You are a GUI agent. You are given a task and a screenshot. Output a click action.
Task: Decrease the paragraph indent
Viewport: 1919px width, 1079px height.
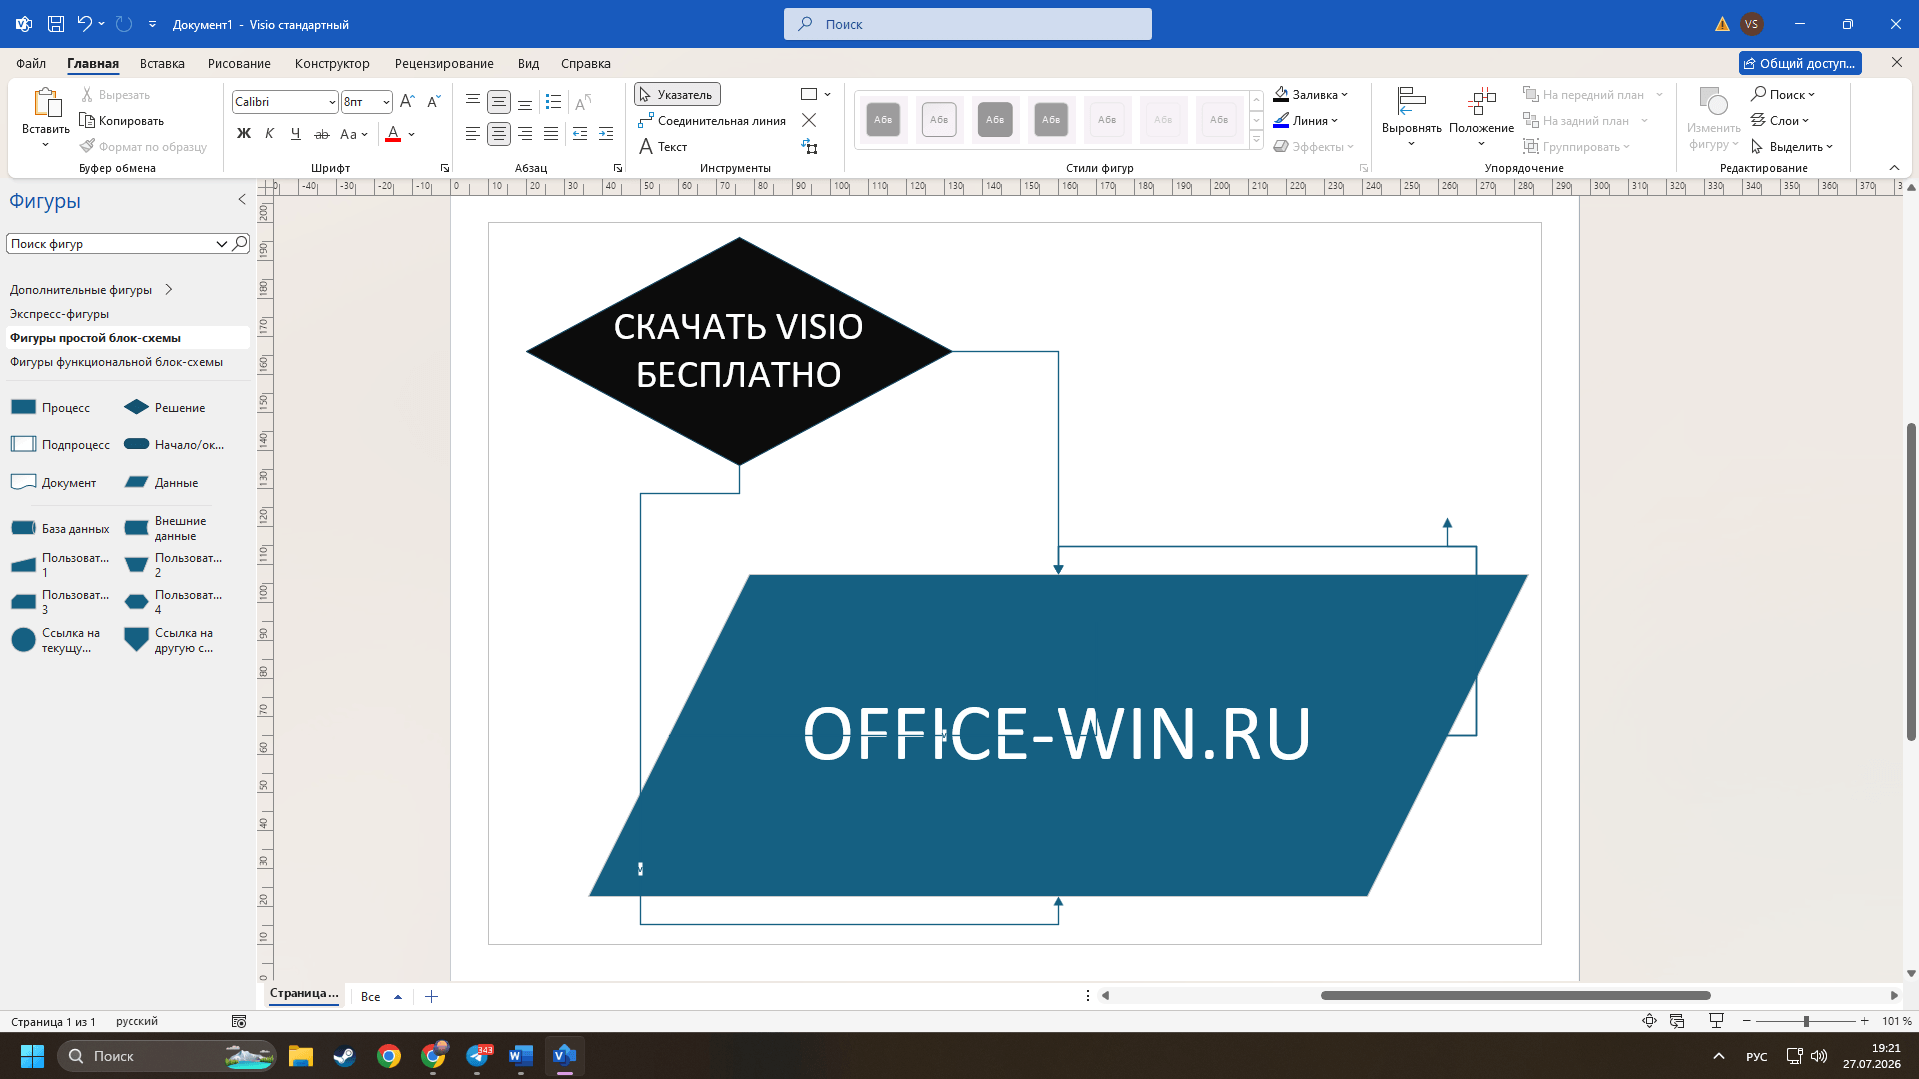(579, 134)
